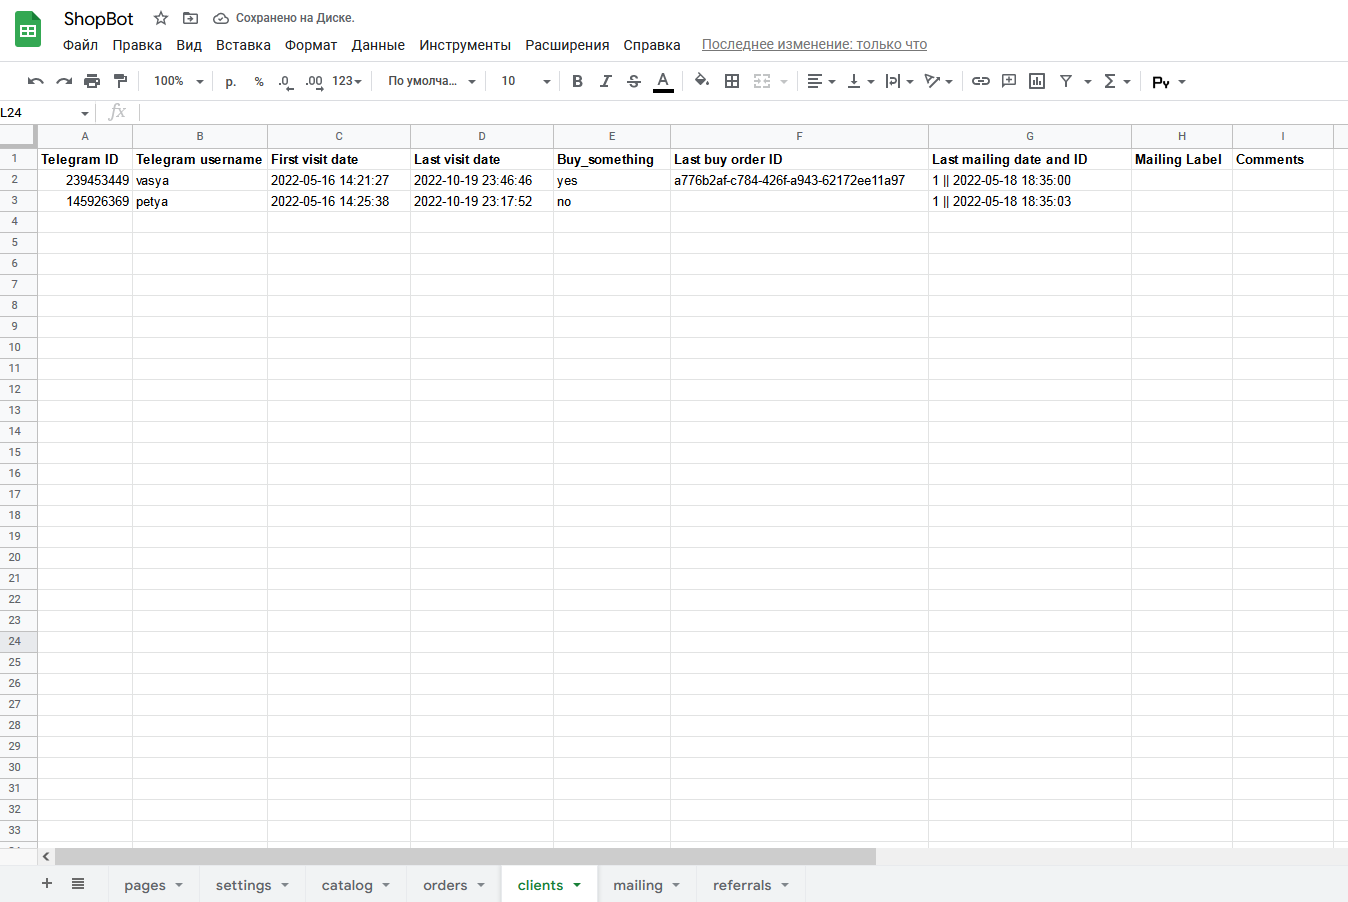Open the clients tab options arrow

pyautogui.click(x=577, y=885)
